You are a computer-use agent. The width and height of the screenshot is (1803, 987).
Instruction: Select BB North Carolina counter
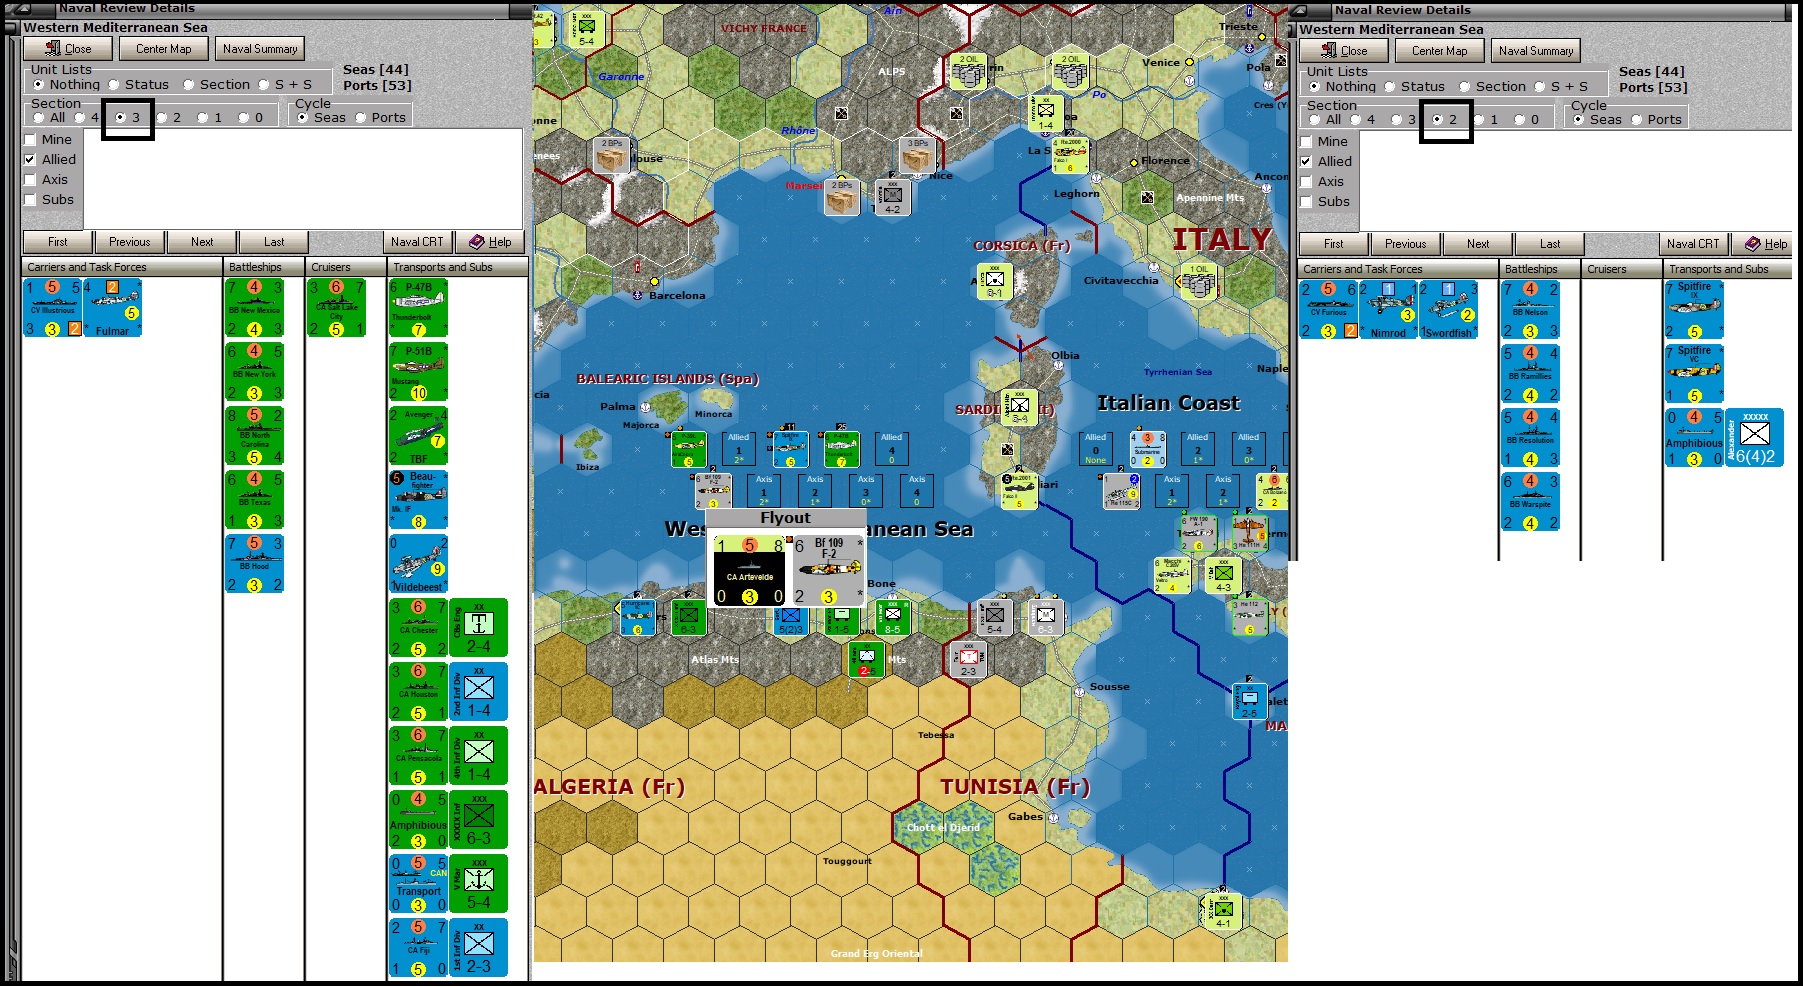point(255,436)
